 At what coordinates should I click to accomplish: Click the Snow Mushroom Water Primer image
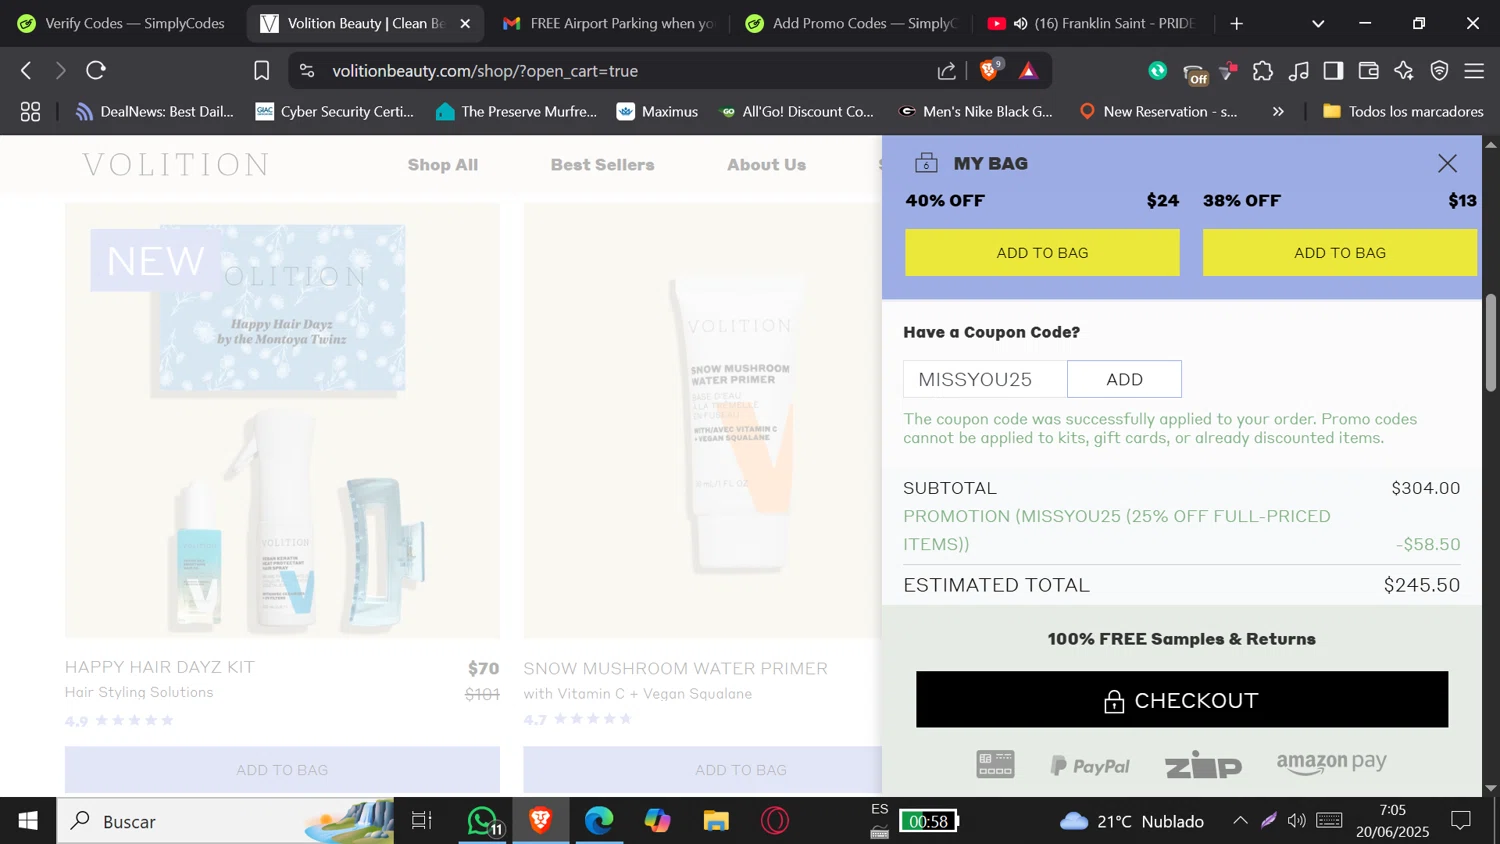tap(702, 420)
